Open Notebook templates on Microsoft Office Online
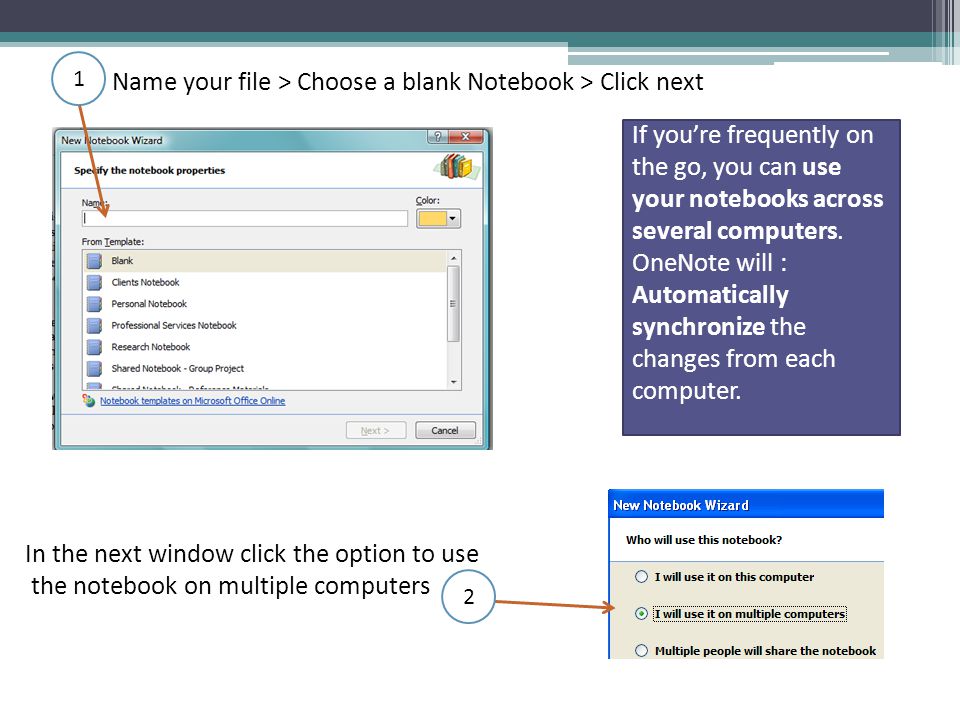 pos(192,401)
